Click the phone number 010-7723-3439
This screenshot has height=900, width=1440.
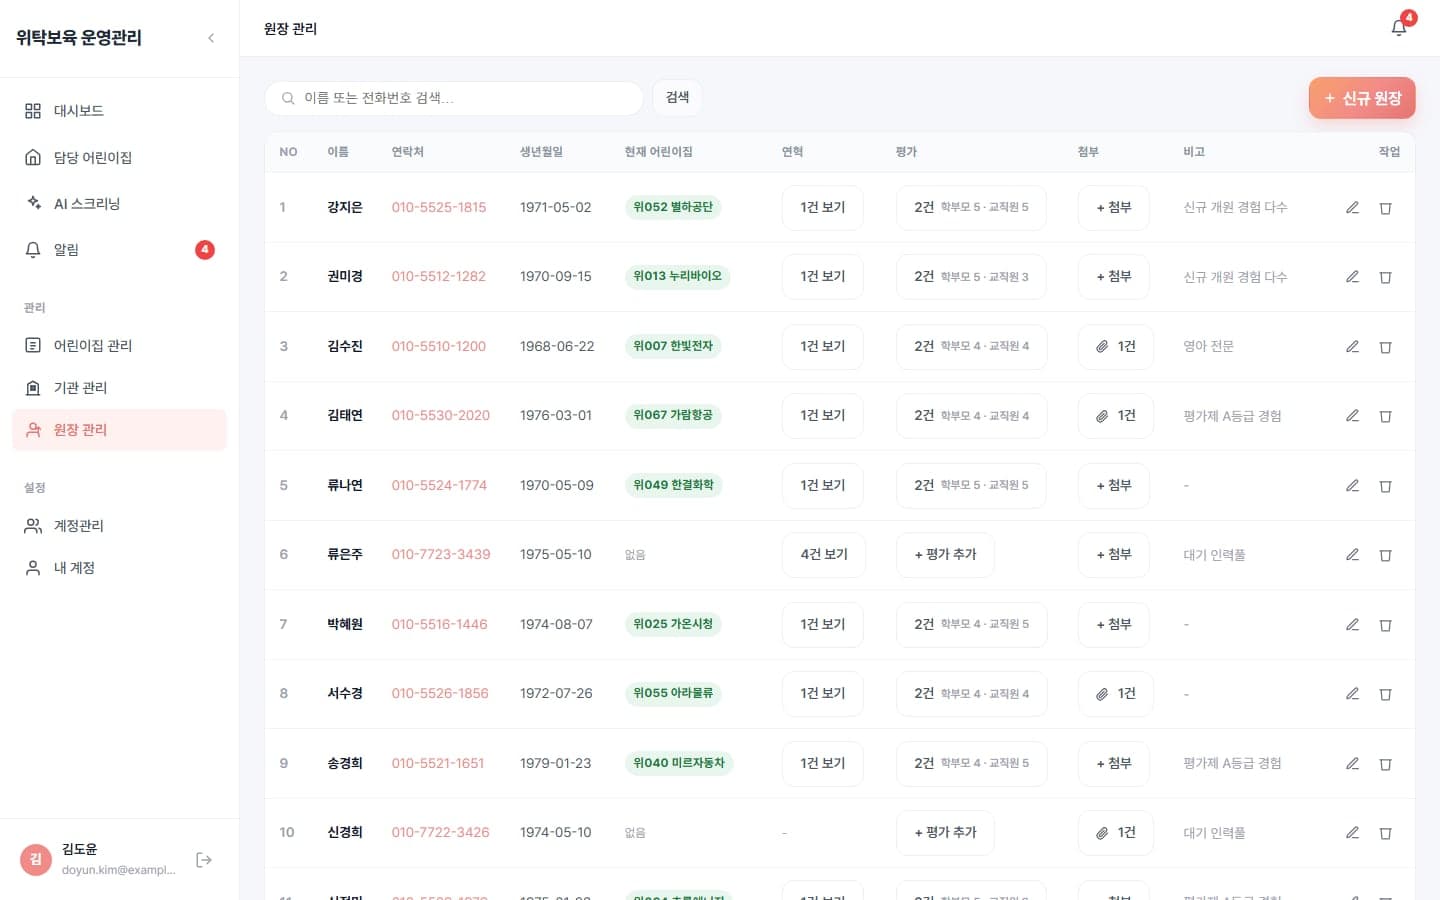(441, 555)
